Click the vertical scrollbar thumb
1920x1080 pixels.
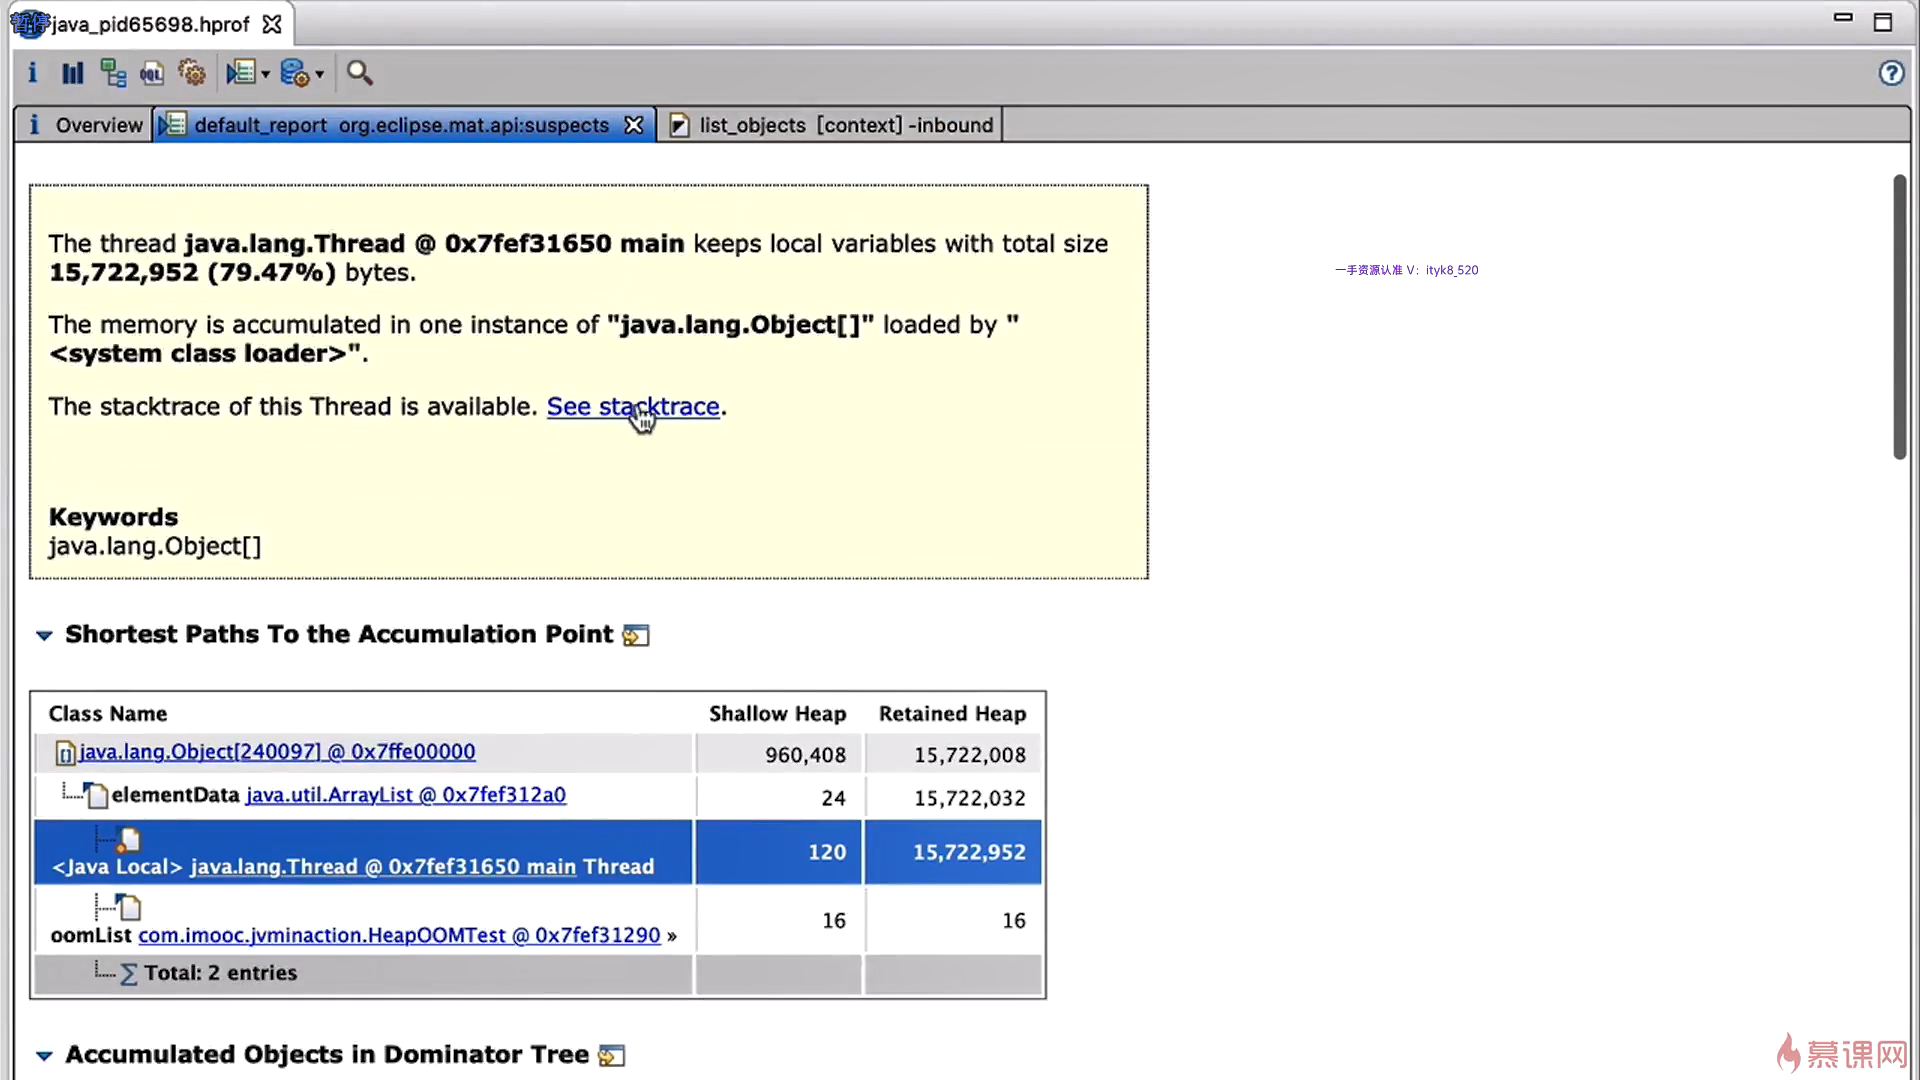click(x=1899, y=318)
